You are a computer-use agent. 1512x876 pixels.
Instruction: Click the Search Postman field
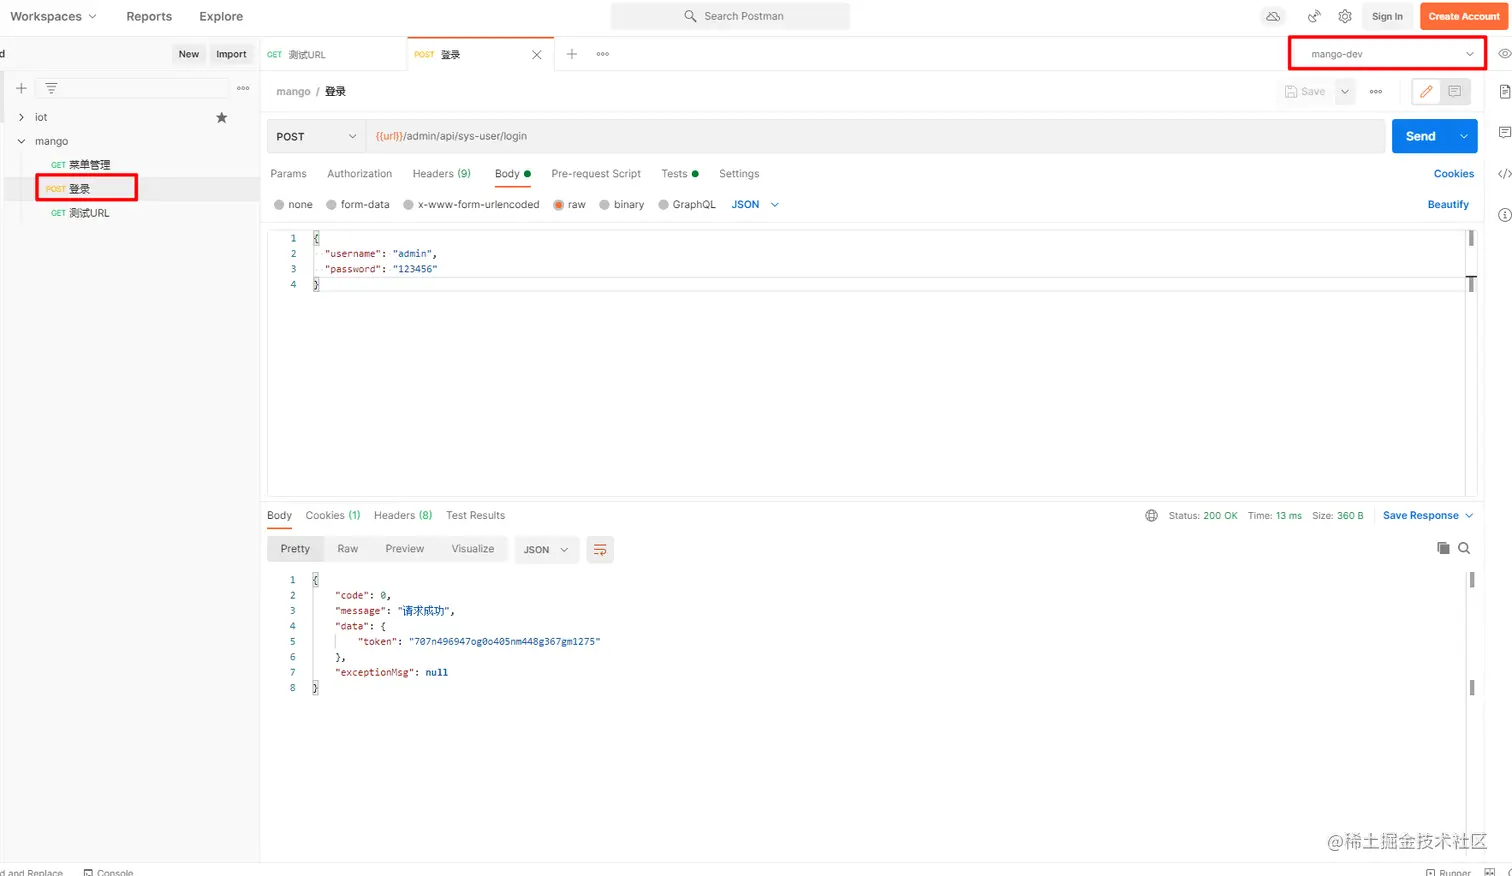(x=730, y=16)
